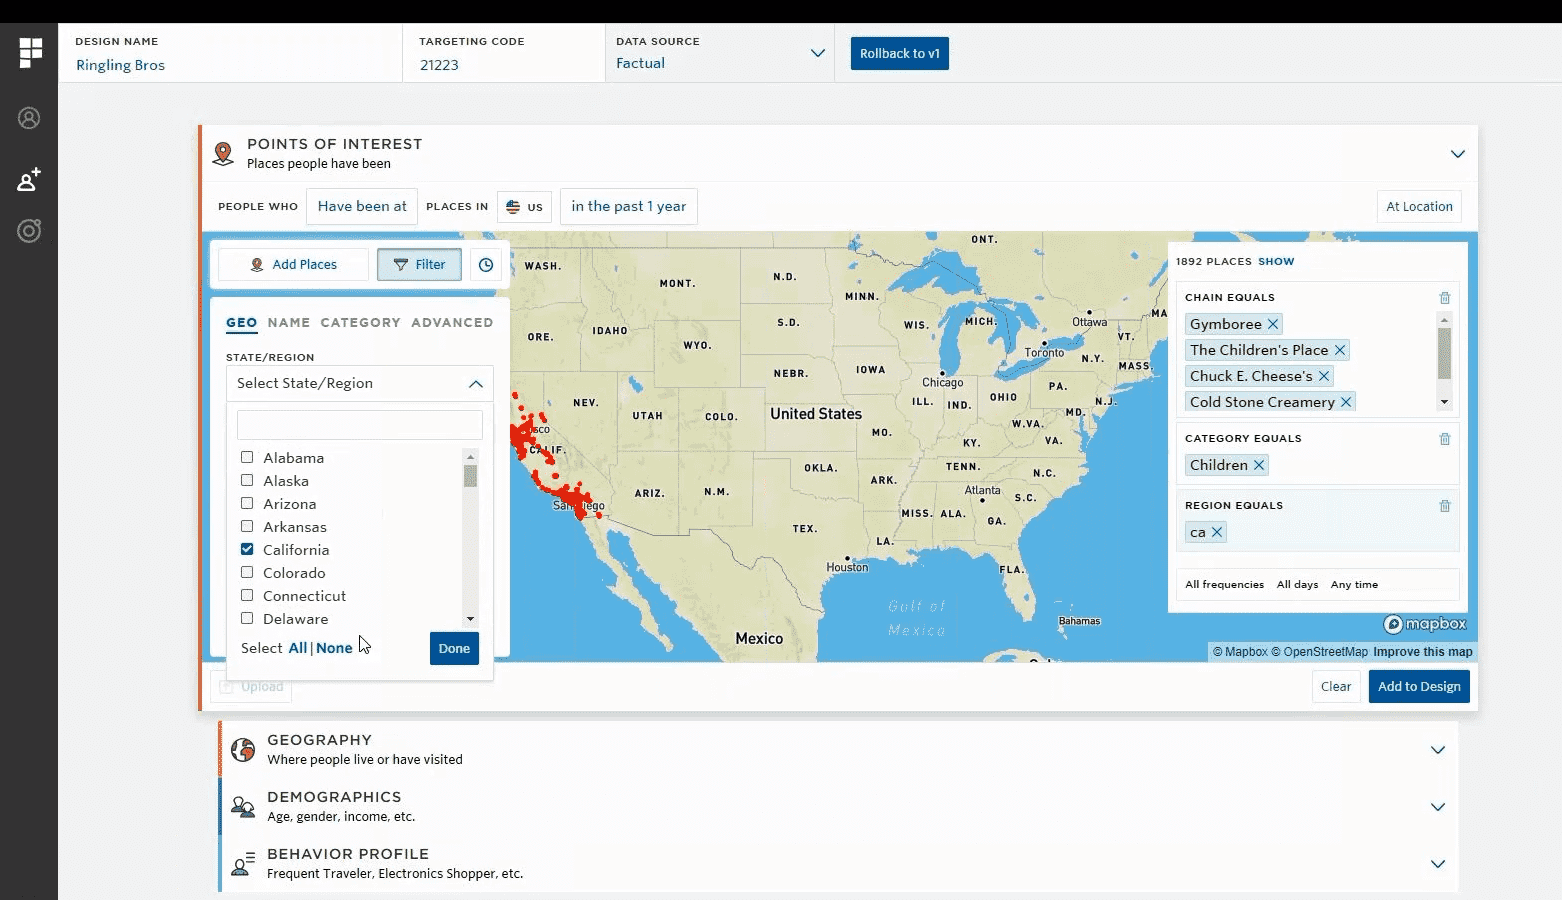The height and width of the screenshot is (900, 1562).
Task: Open the target icon in sidebar
Action: (x=29, y=231)
